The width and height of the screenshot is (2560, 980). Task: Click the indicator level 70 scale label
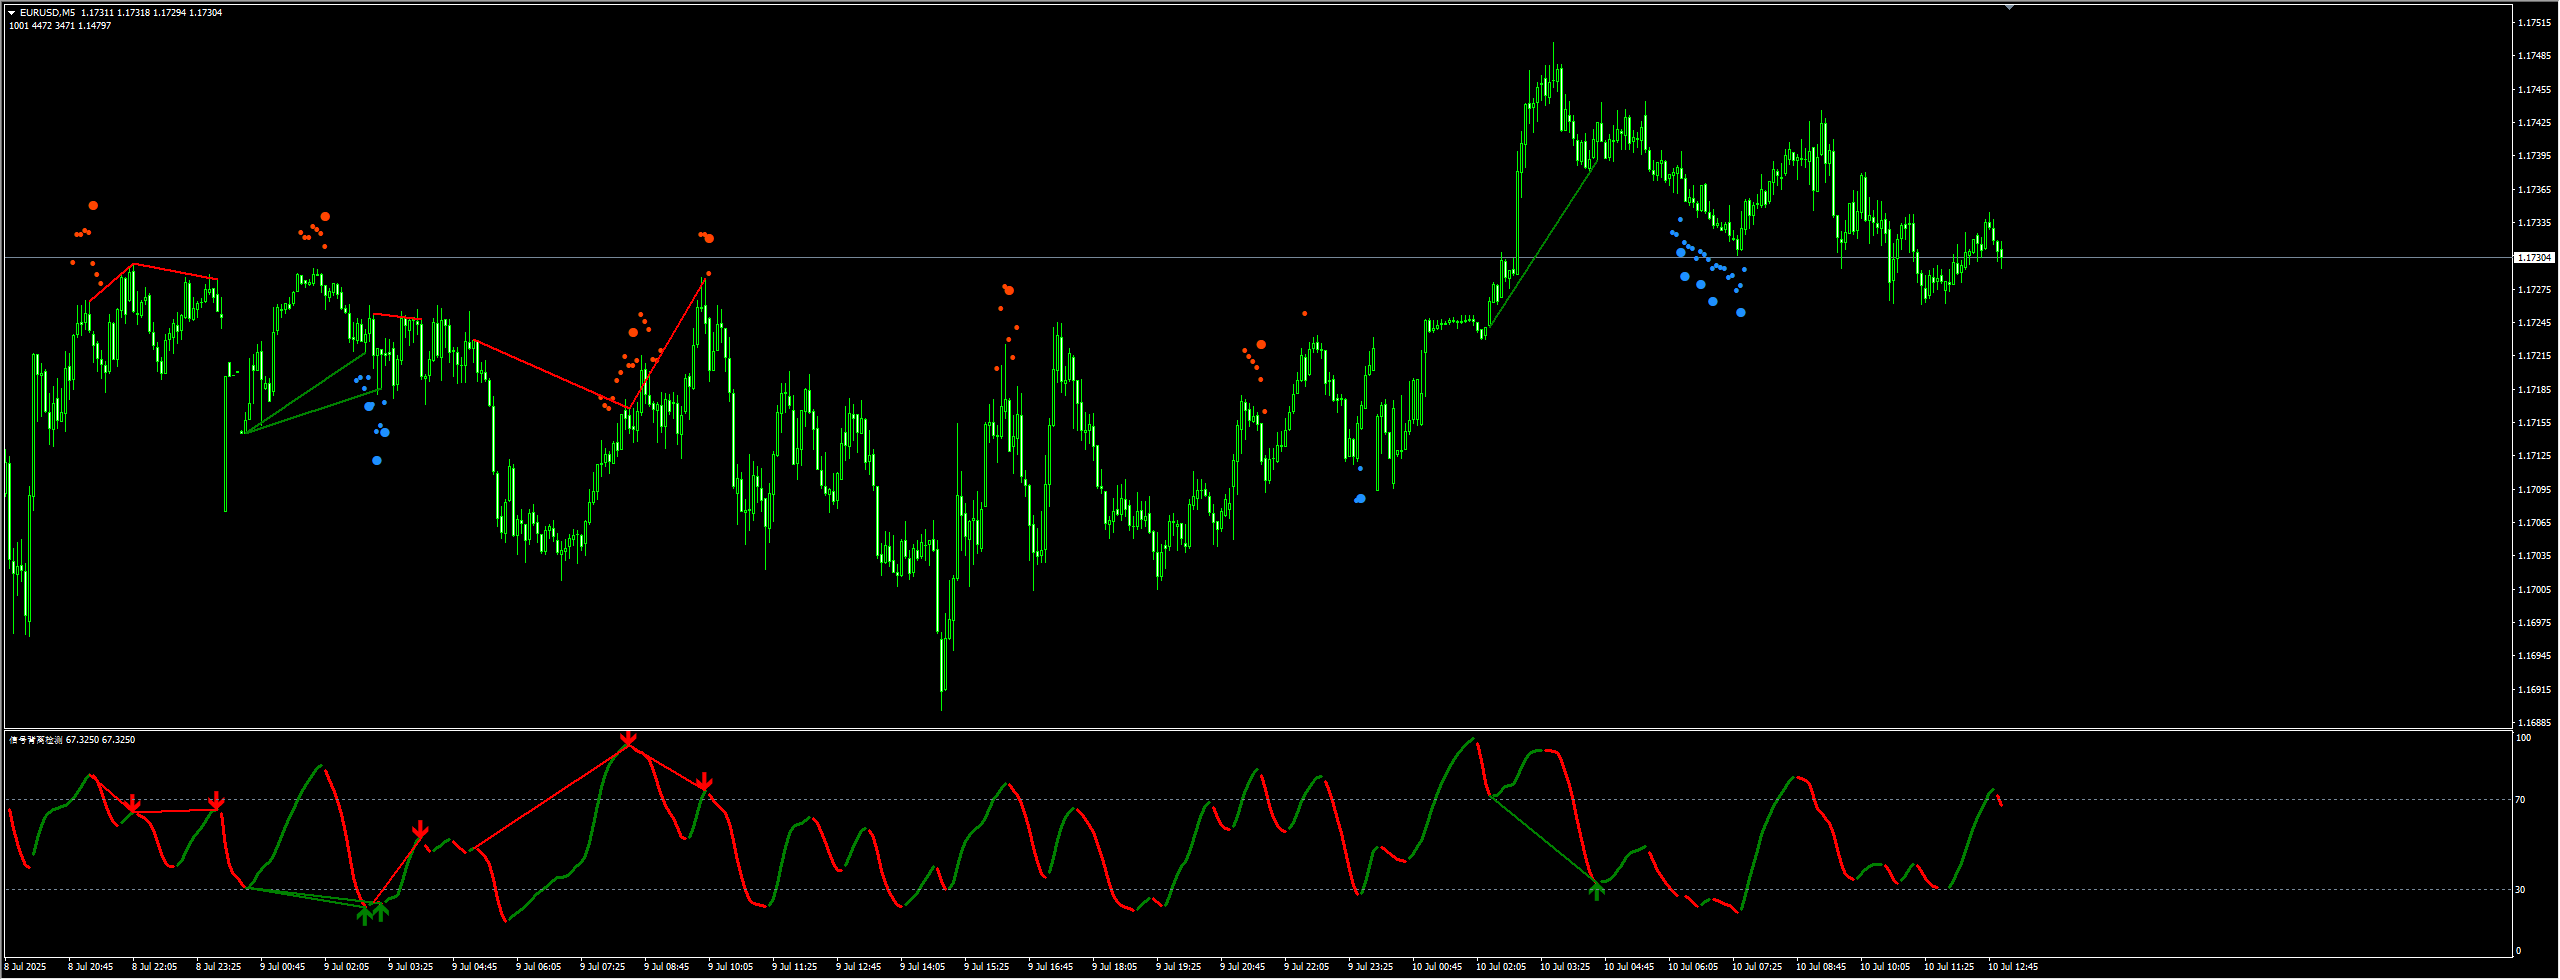pyautogui.click(x=2520, y=800)
